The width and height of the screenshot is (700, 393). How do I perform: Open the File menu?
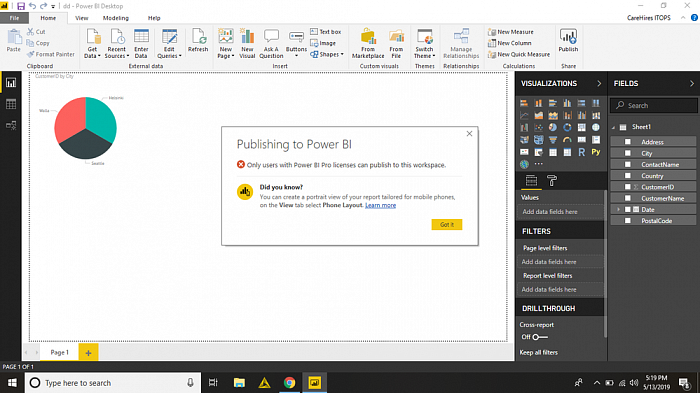click(14, 18)
